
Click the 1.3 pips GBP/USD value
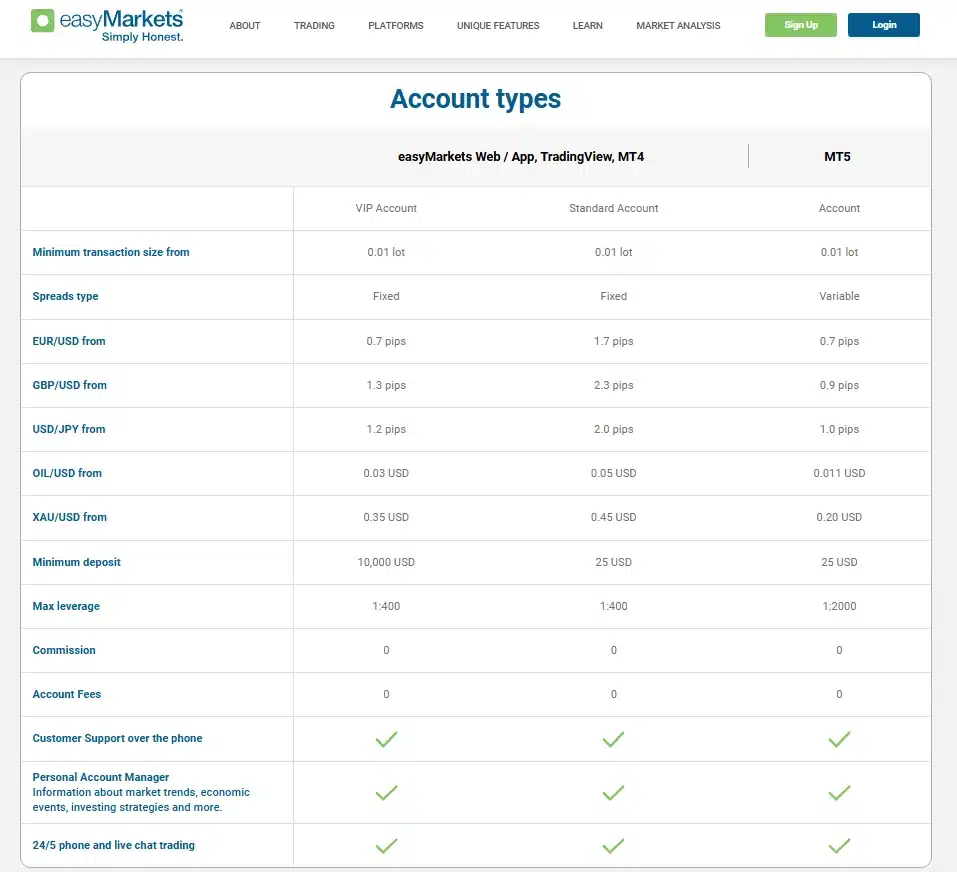point(386,385)
